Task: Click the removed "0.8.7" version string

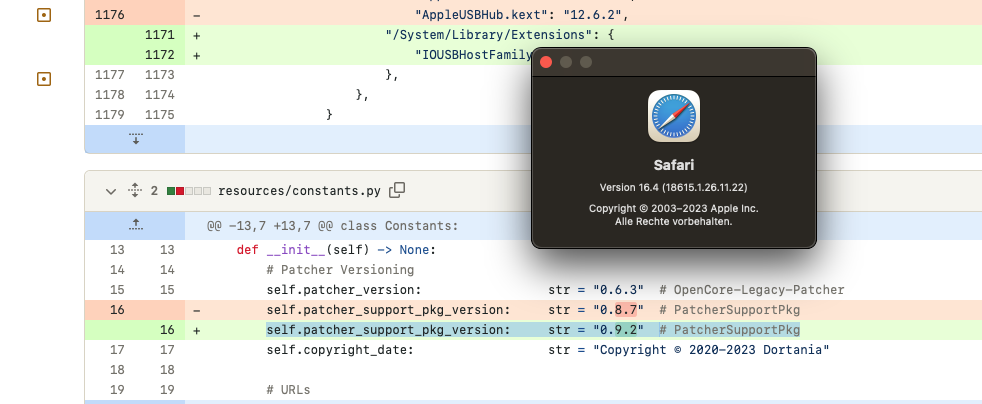Action: coord(619,310)
